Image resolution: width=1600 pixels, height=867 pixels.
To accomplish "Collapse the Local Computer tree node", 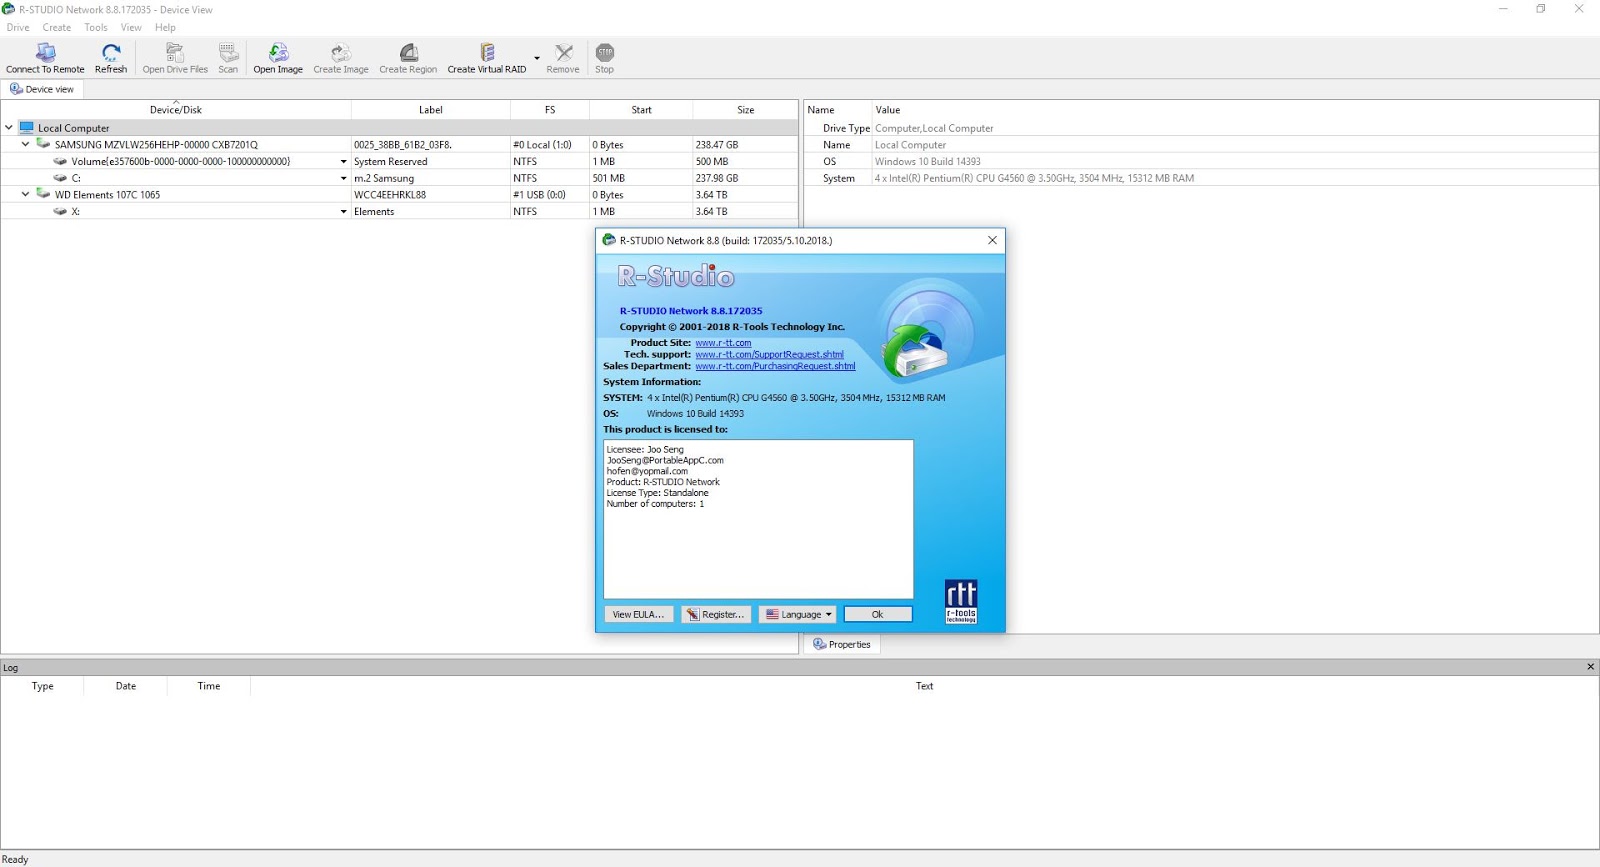I will point(9,128).
